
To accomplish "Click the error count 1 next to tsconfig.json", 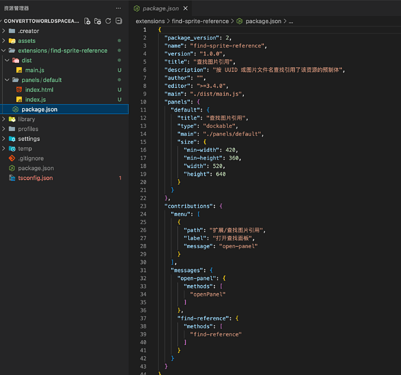I will [120, 178].
